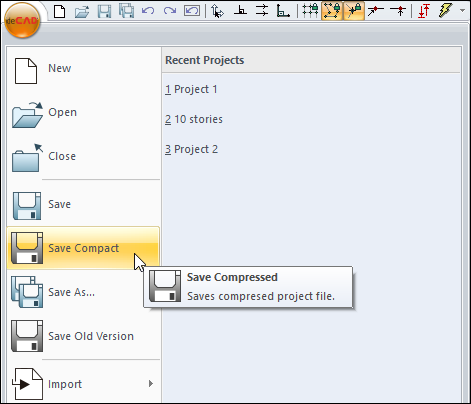Screen dimensions: 471x404
Task: Choose Save As... from the application menu
Action: (83, 292)
